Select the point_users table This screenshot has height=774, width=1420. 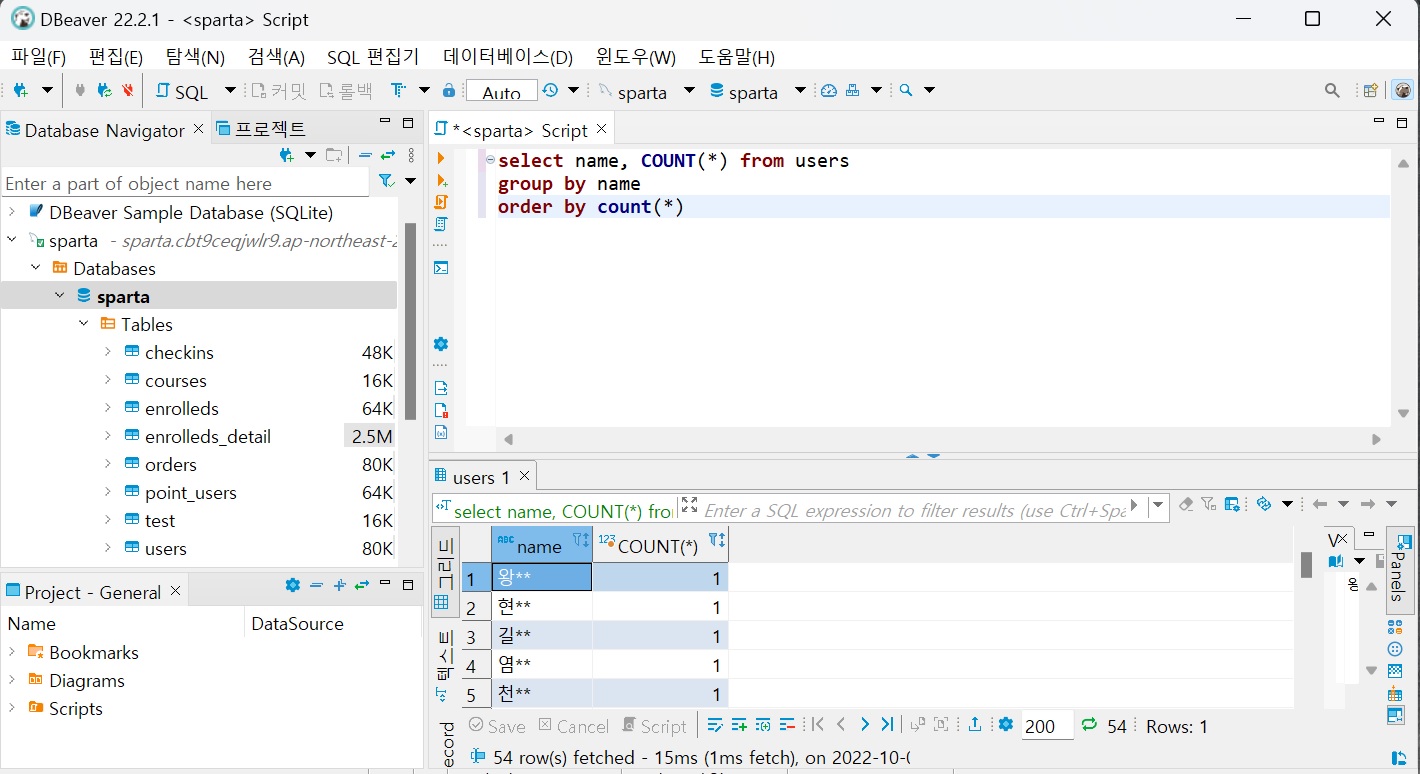[190, 492]
